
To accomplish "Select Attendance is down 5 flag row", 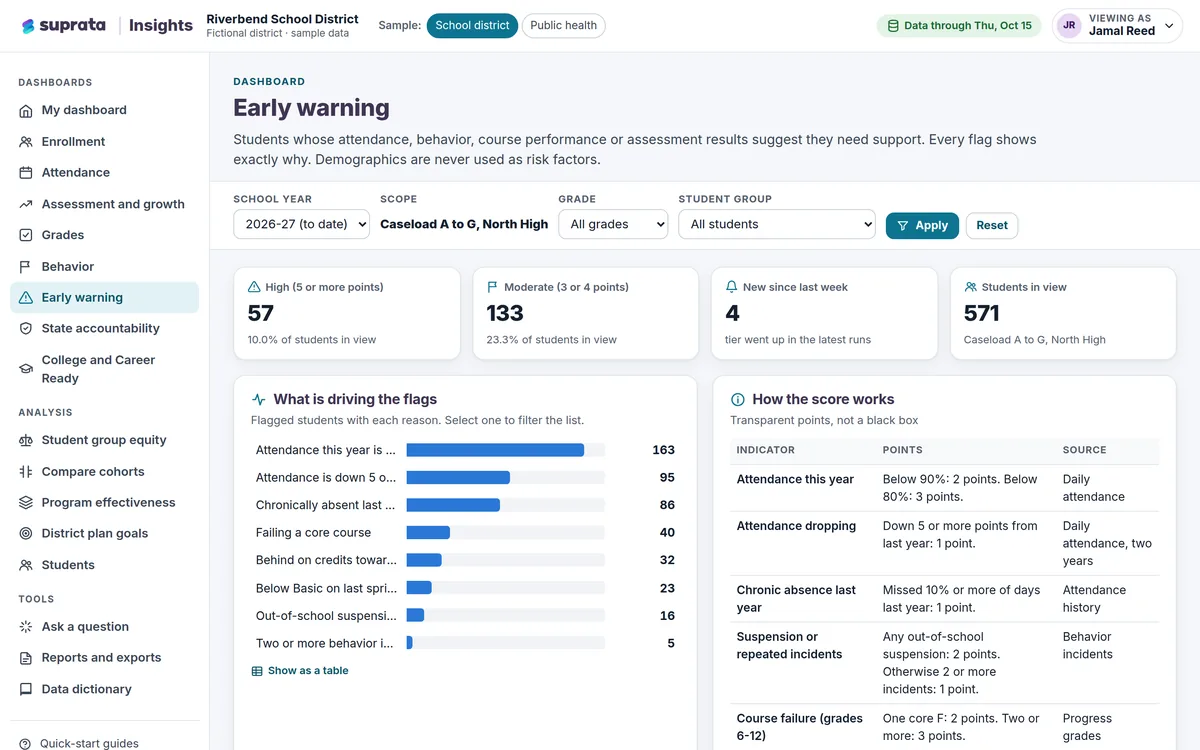I will [465, 478].
